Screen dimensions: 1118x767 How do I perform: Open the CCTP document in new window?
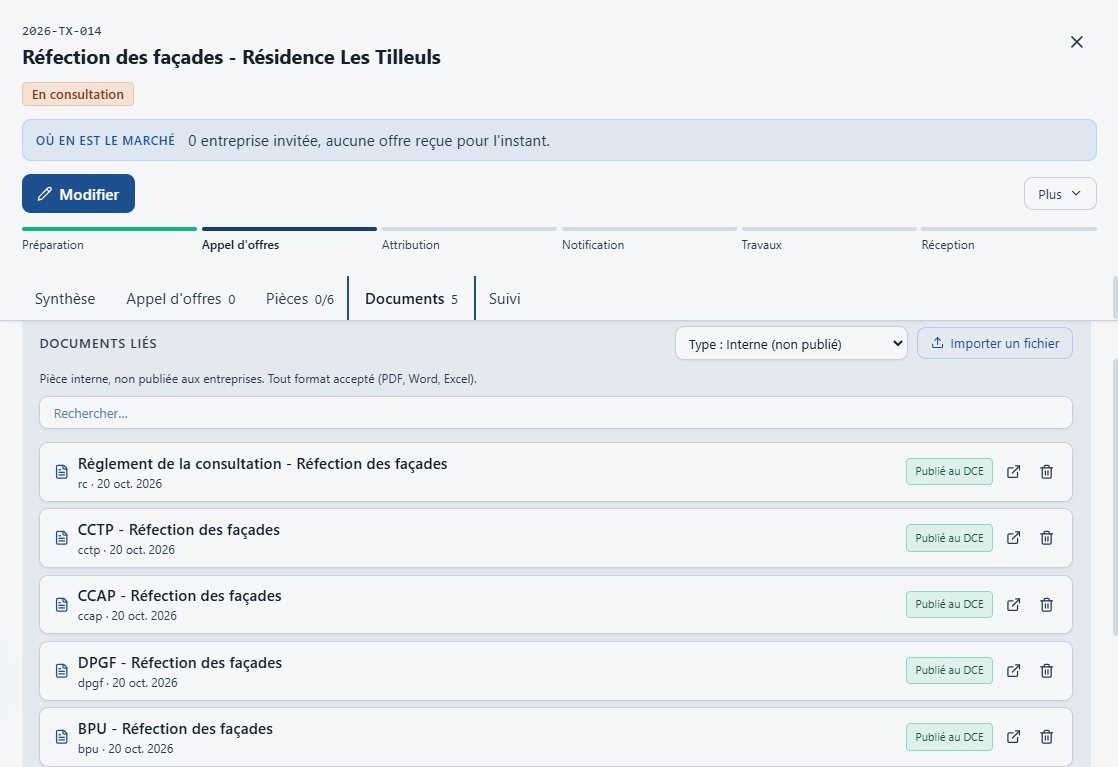coord(1013,538)
